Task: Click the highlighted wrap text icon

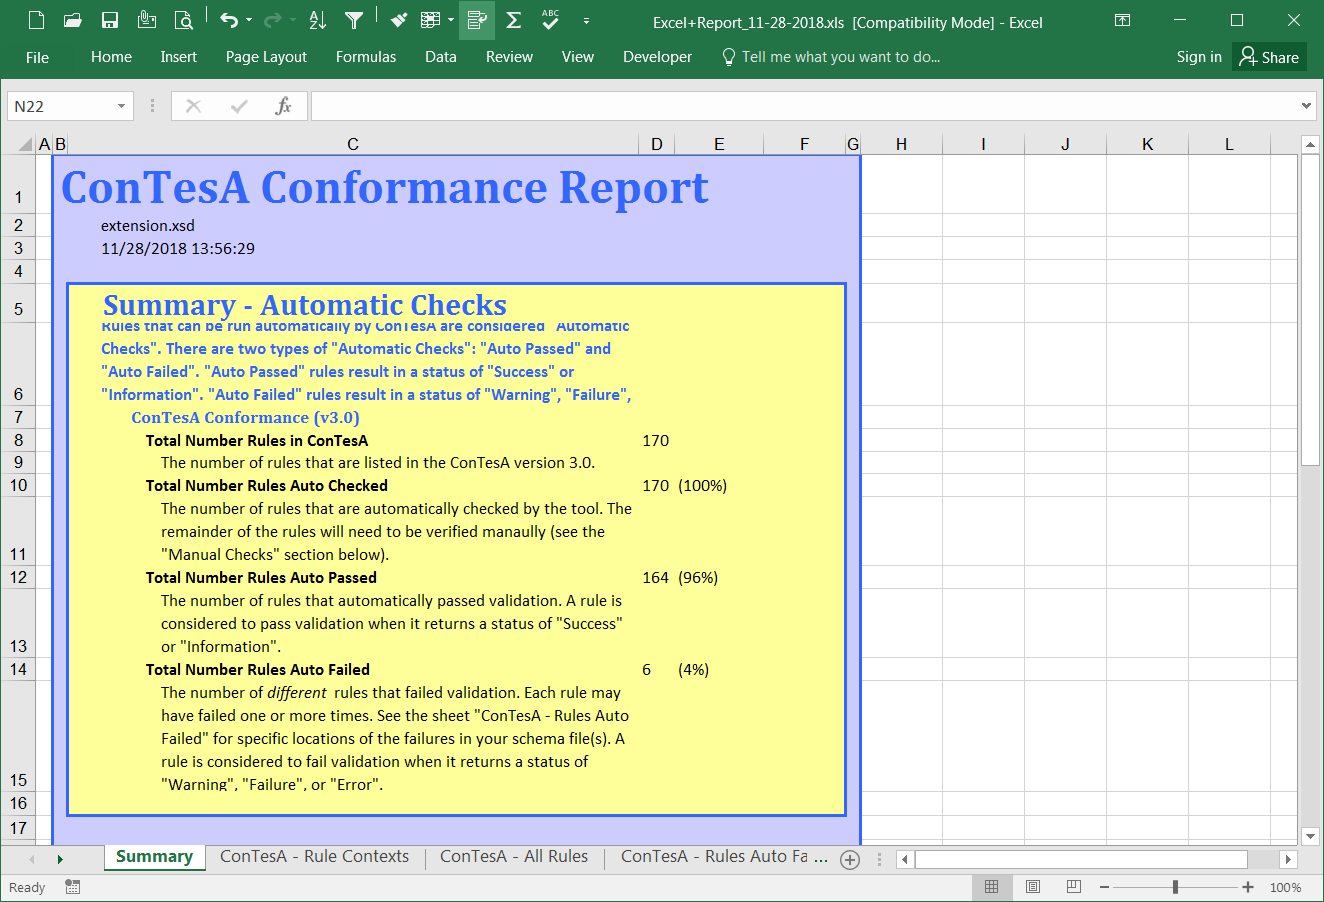Action: 477,20
